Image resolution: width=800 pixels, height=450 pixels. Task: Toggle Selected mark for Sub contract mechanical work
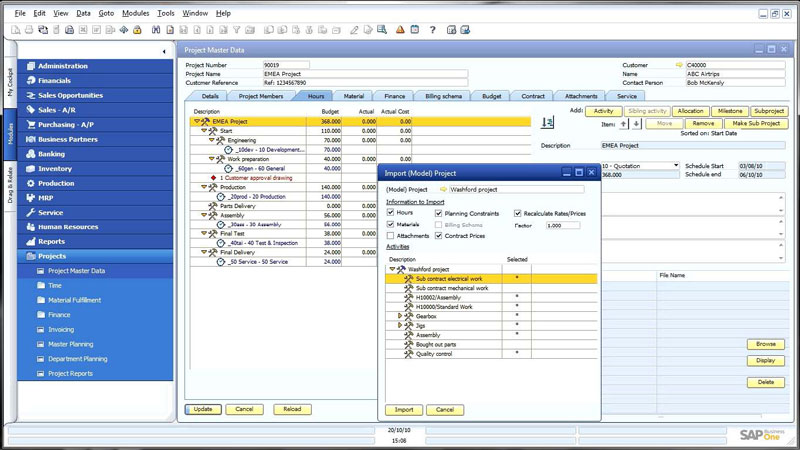point(517,288)
